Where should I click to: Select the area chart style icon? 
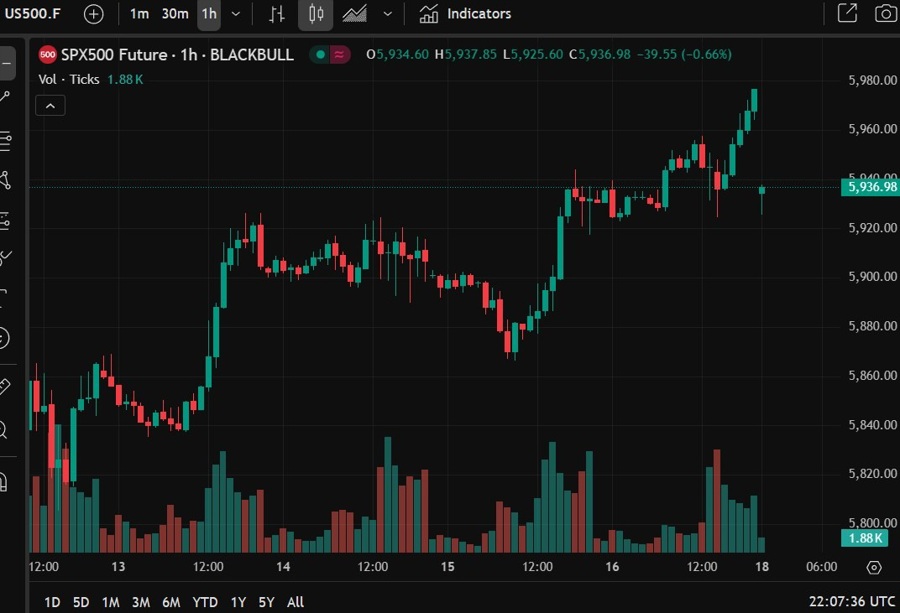coord(355,14)
